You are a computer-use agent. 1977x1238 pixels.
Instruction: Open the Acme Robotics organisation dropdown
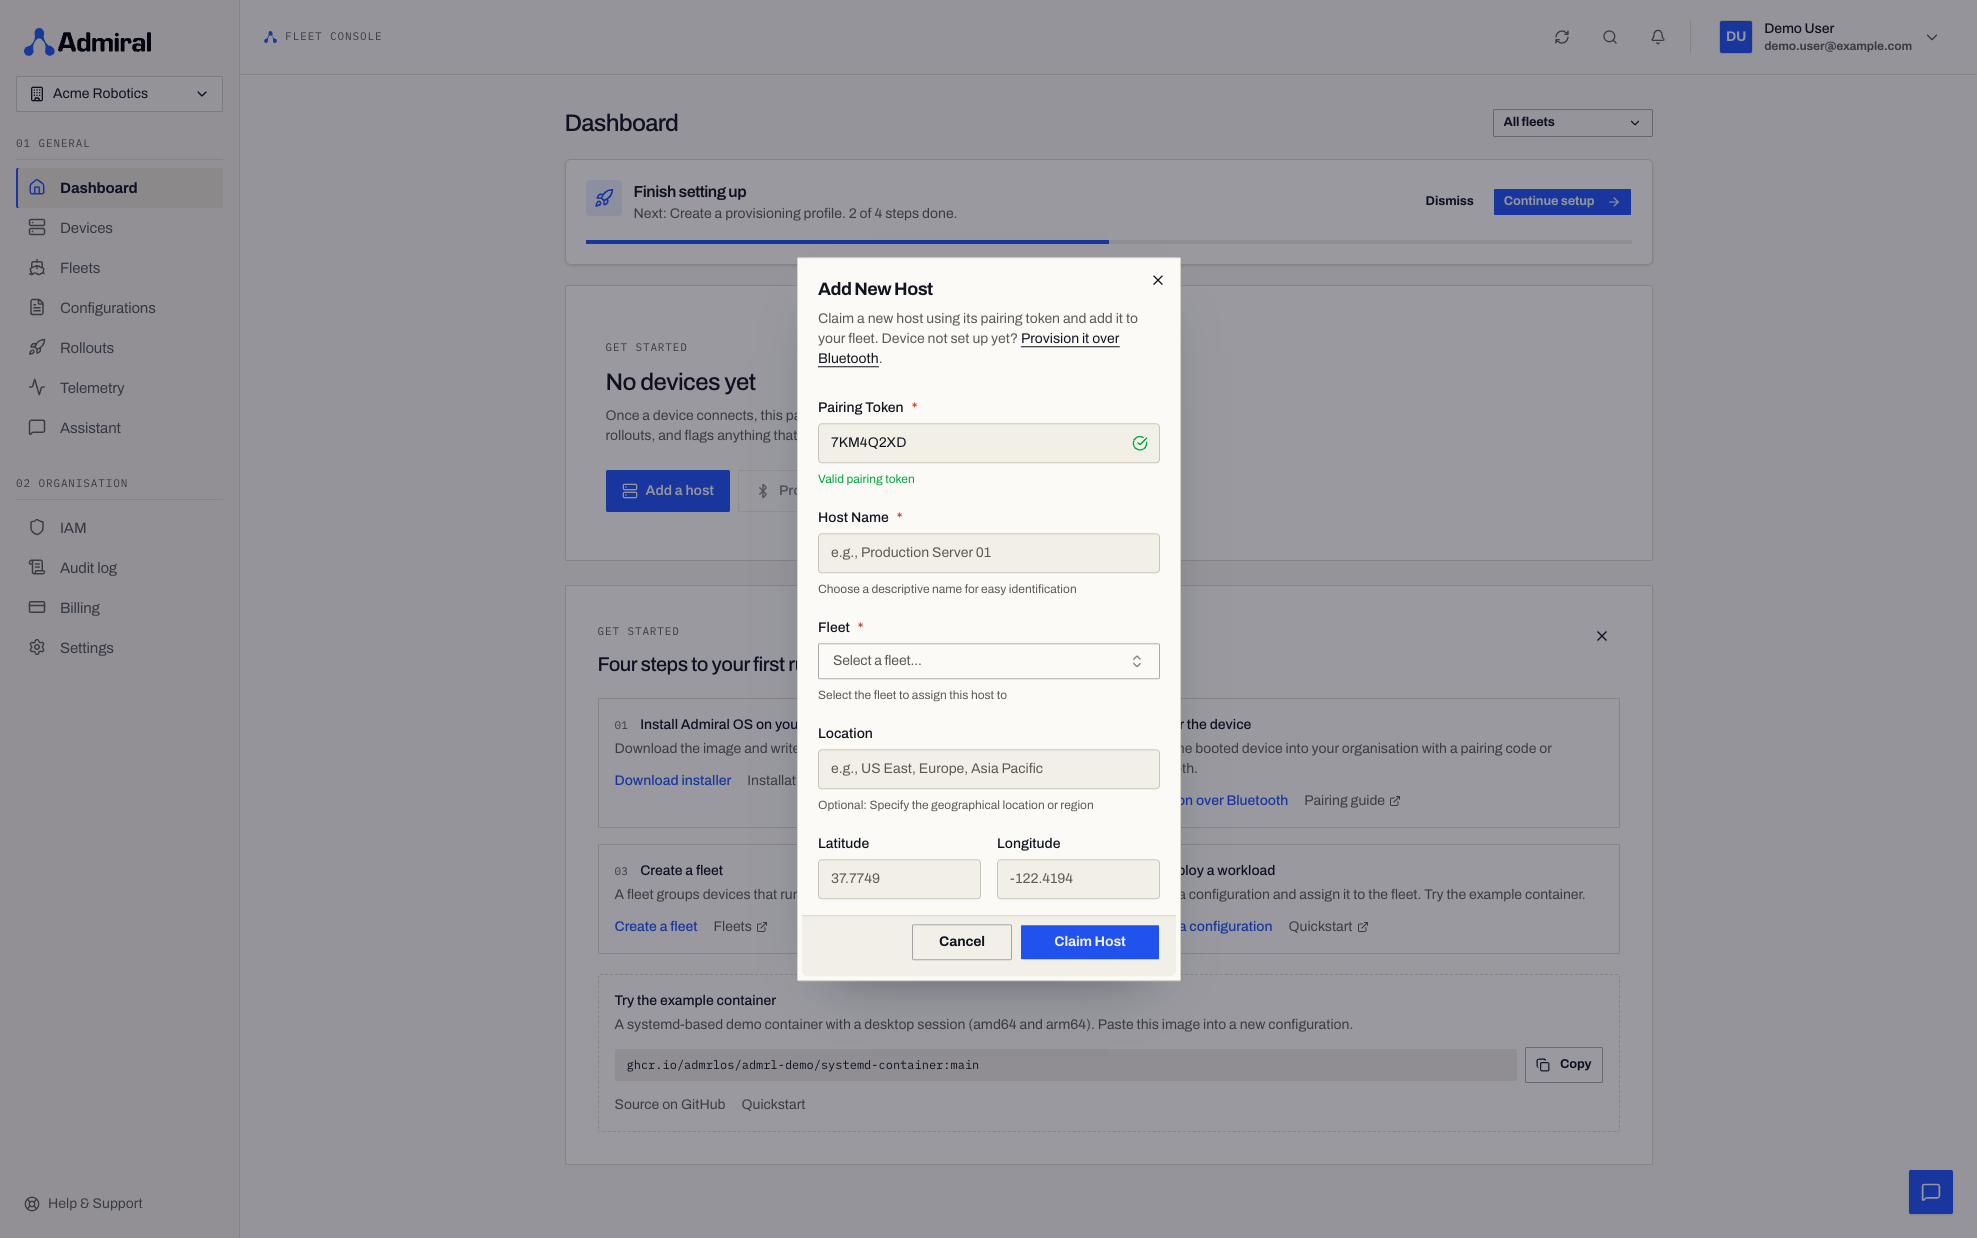pos(119,94)
